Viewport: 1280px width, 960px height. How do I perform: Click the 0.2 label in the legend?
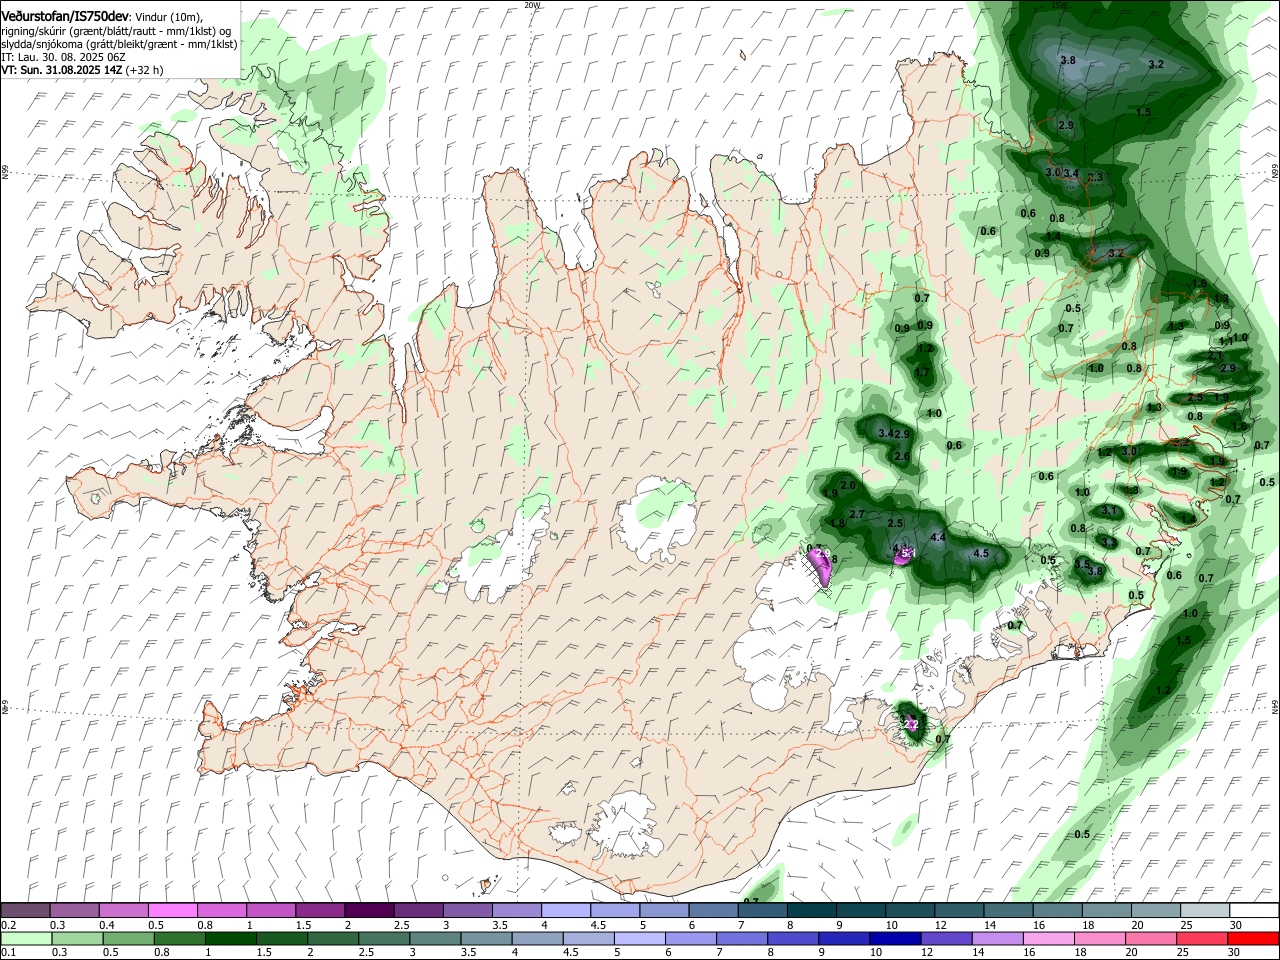[9, 925]
